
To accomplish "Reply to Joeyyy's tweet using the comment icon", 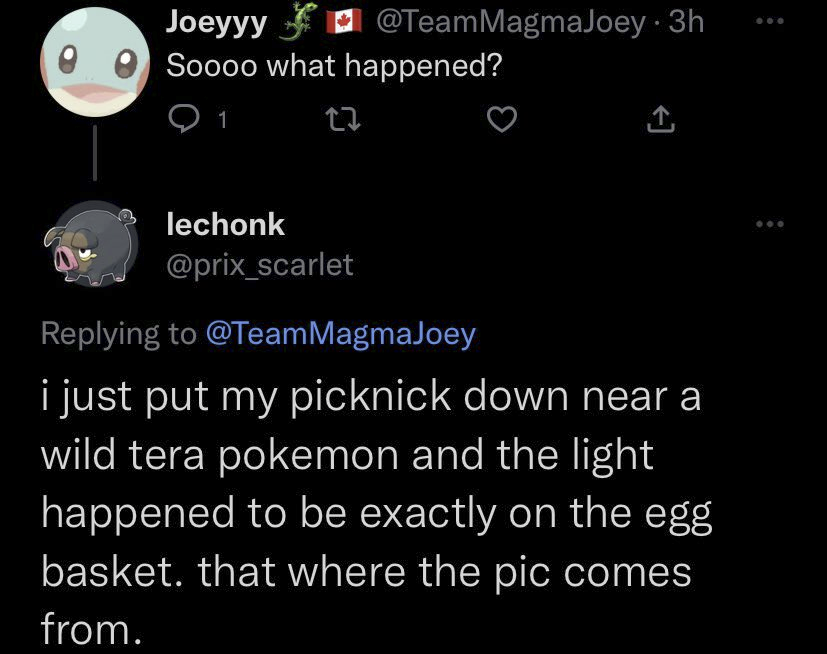I will [185, 120].
